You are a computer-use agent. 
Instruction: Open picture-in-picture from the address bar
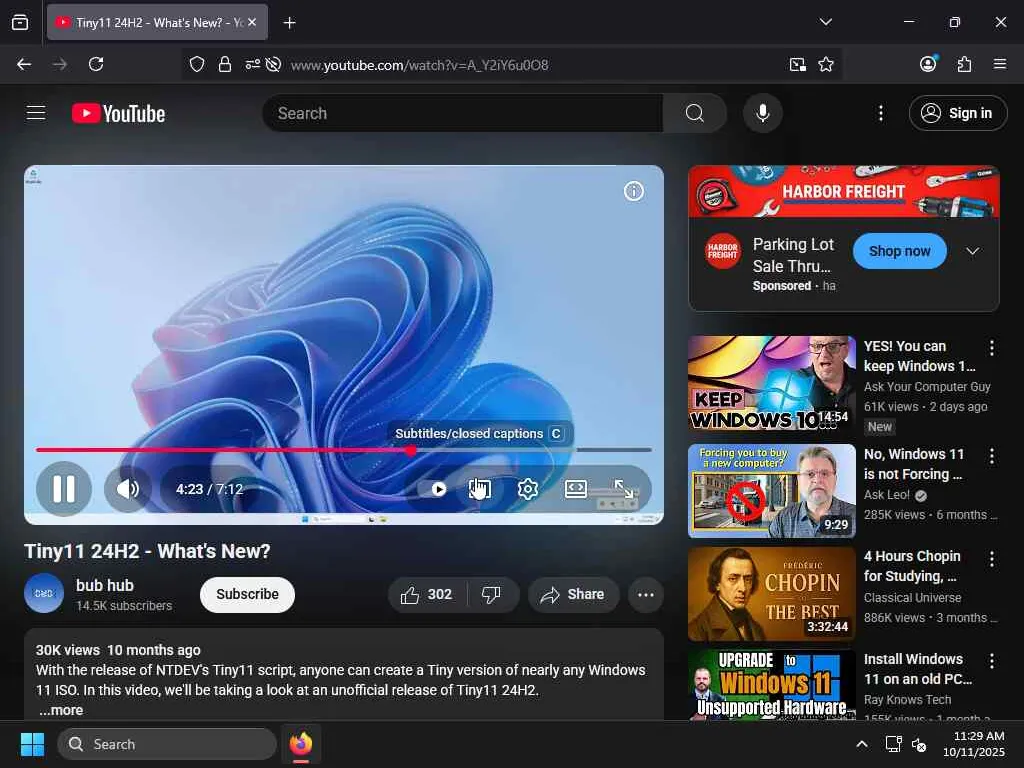point(797,64)
